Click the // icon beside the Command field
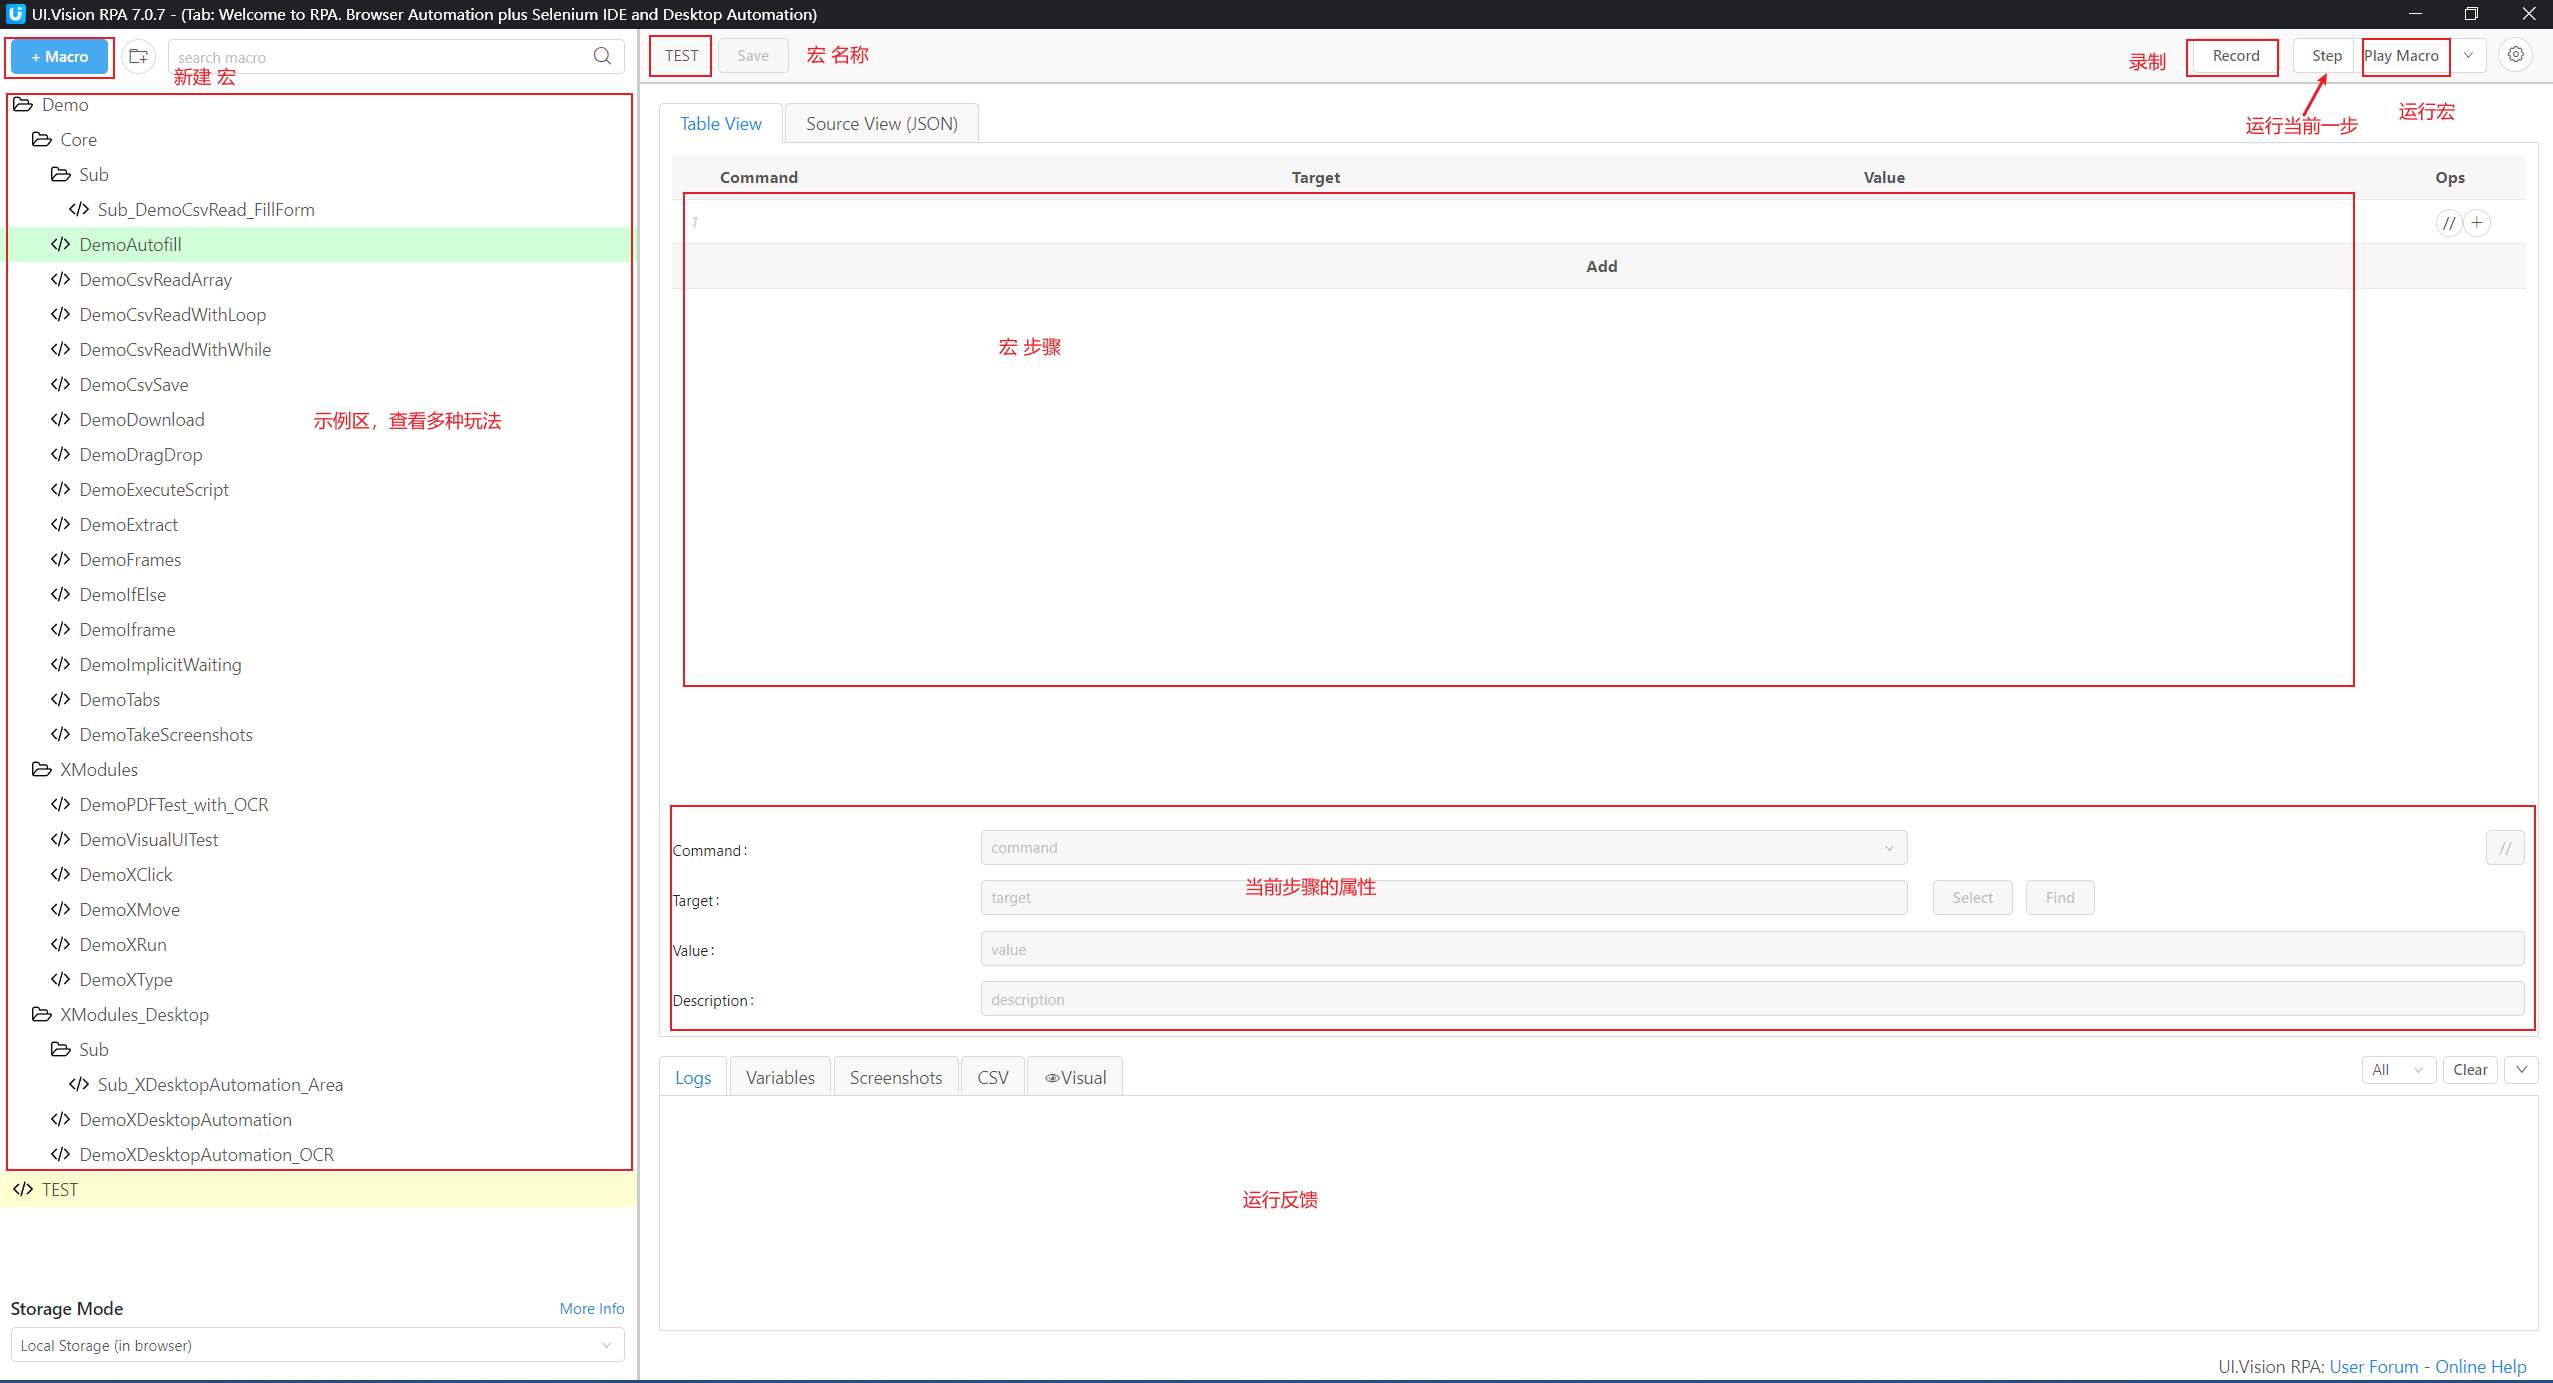Viewport: 2553px width, 1383px height. pos(2506,847)
